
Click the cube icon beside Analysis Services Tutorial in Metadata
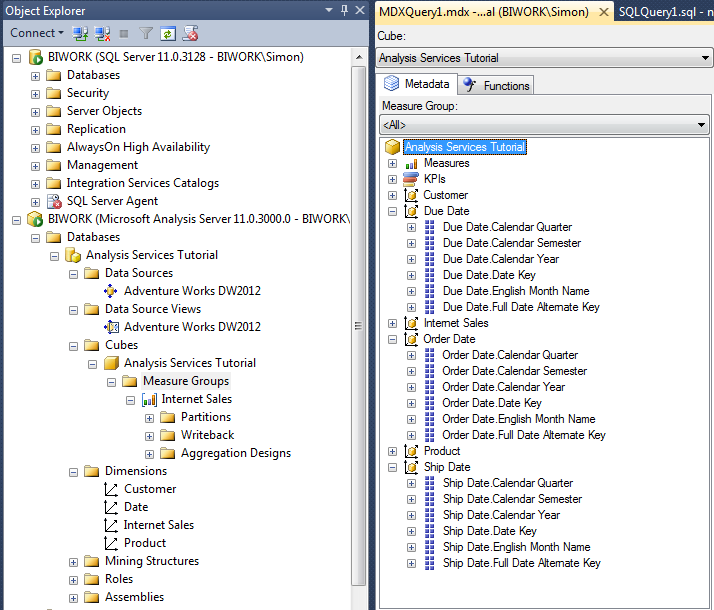click(x=393, y=147)
